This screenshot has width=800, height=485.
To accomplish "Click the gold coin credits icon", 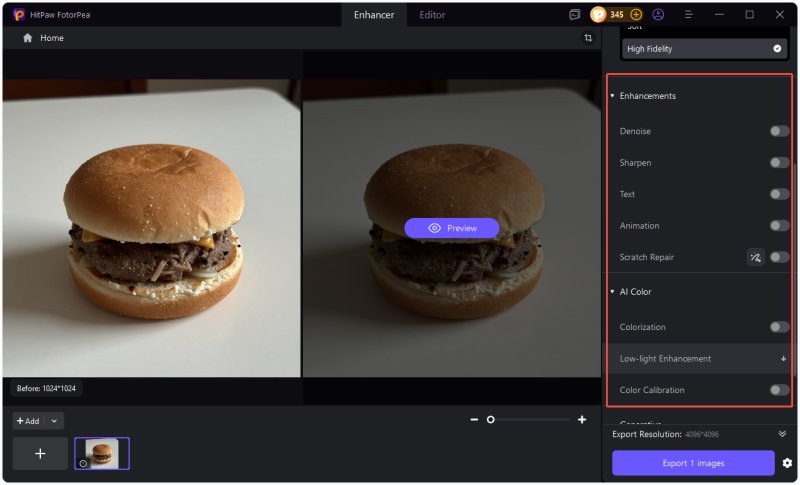I will [x=598, y=15].
